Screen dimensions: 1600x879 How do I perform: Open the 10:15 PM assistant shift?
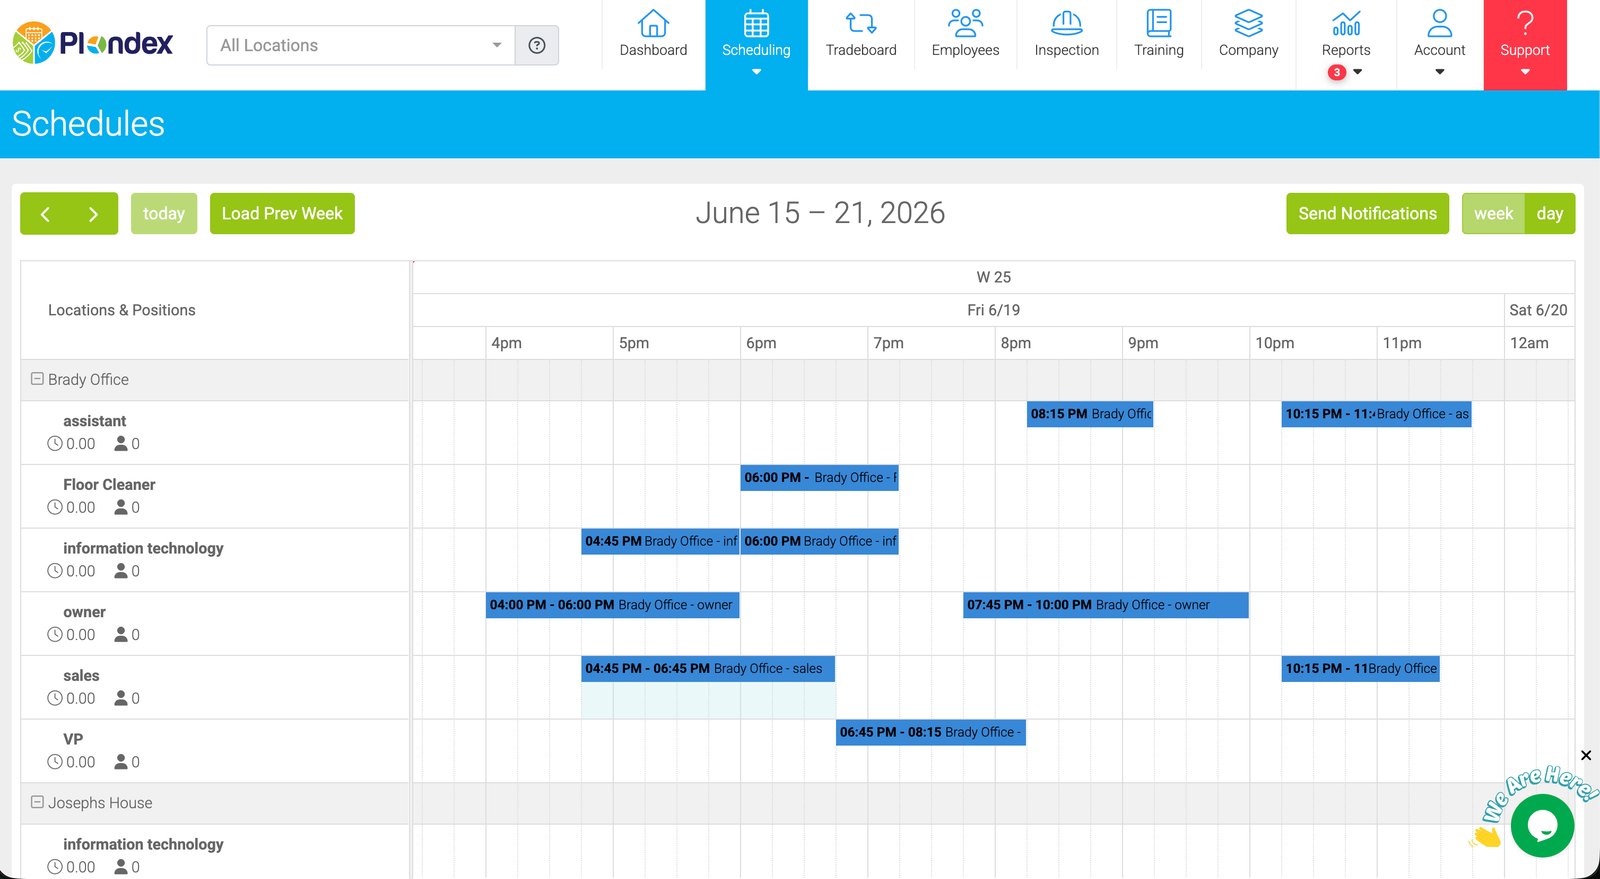(1376, 414)
